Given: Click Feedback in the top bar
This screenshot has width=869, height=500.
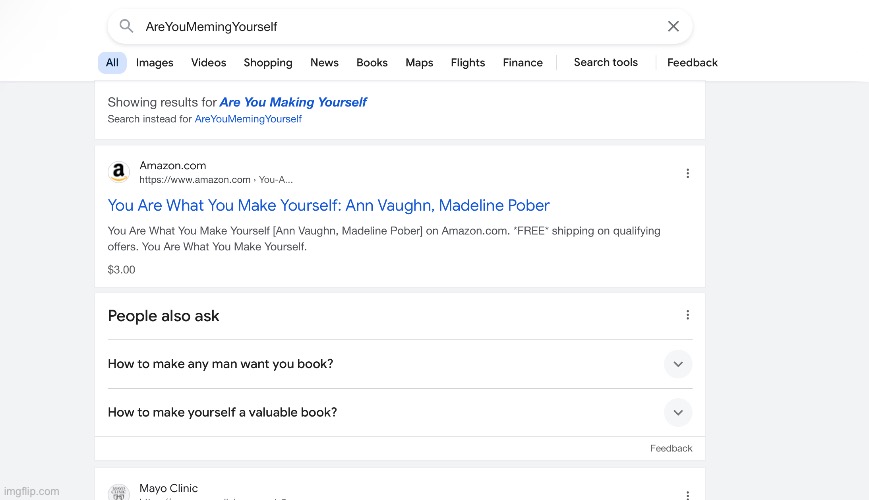Looking at the screenshot, I should click(692, 63).
